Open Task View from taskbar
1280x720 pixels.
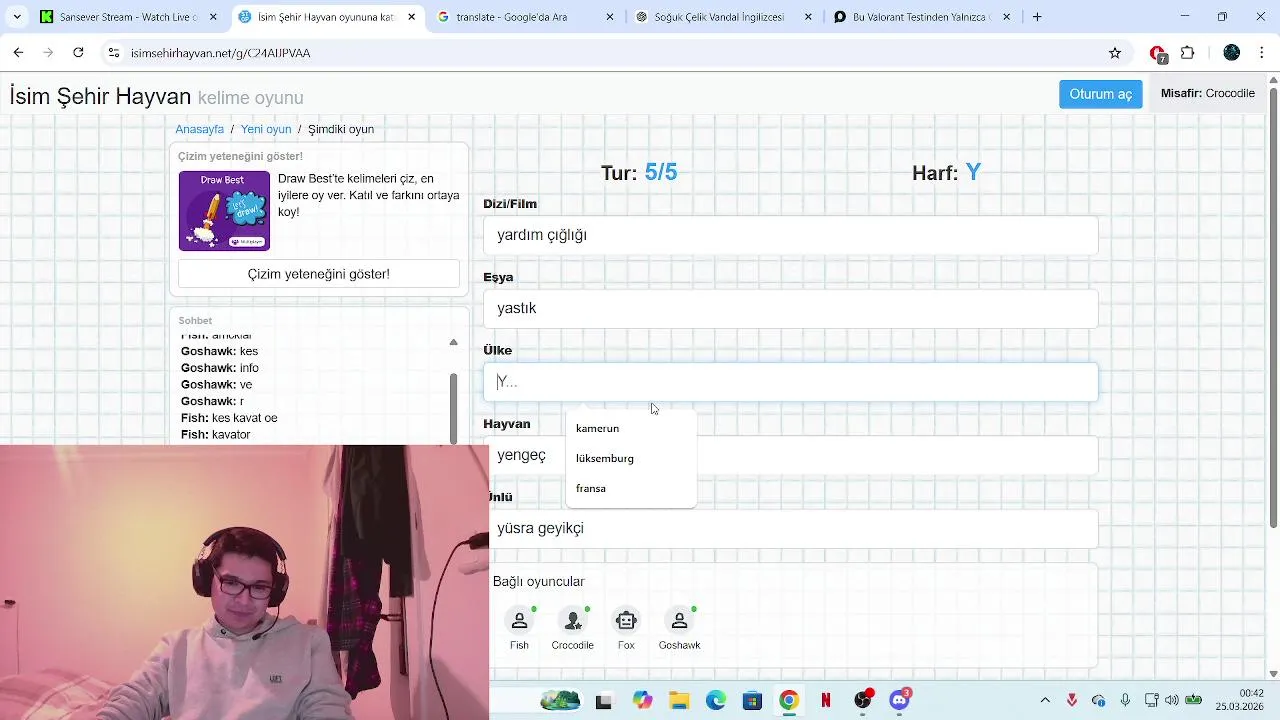pyautogui.click(x=603, y=702)
